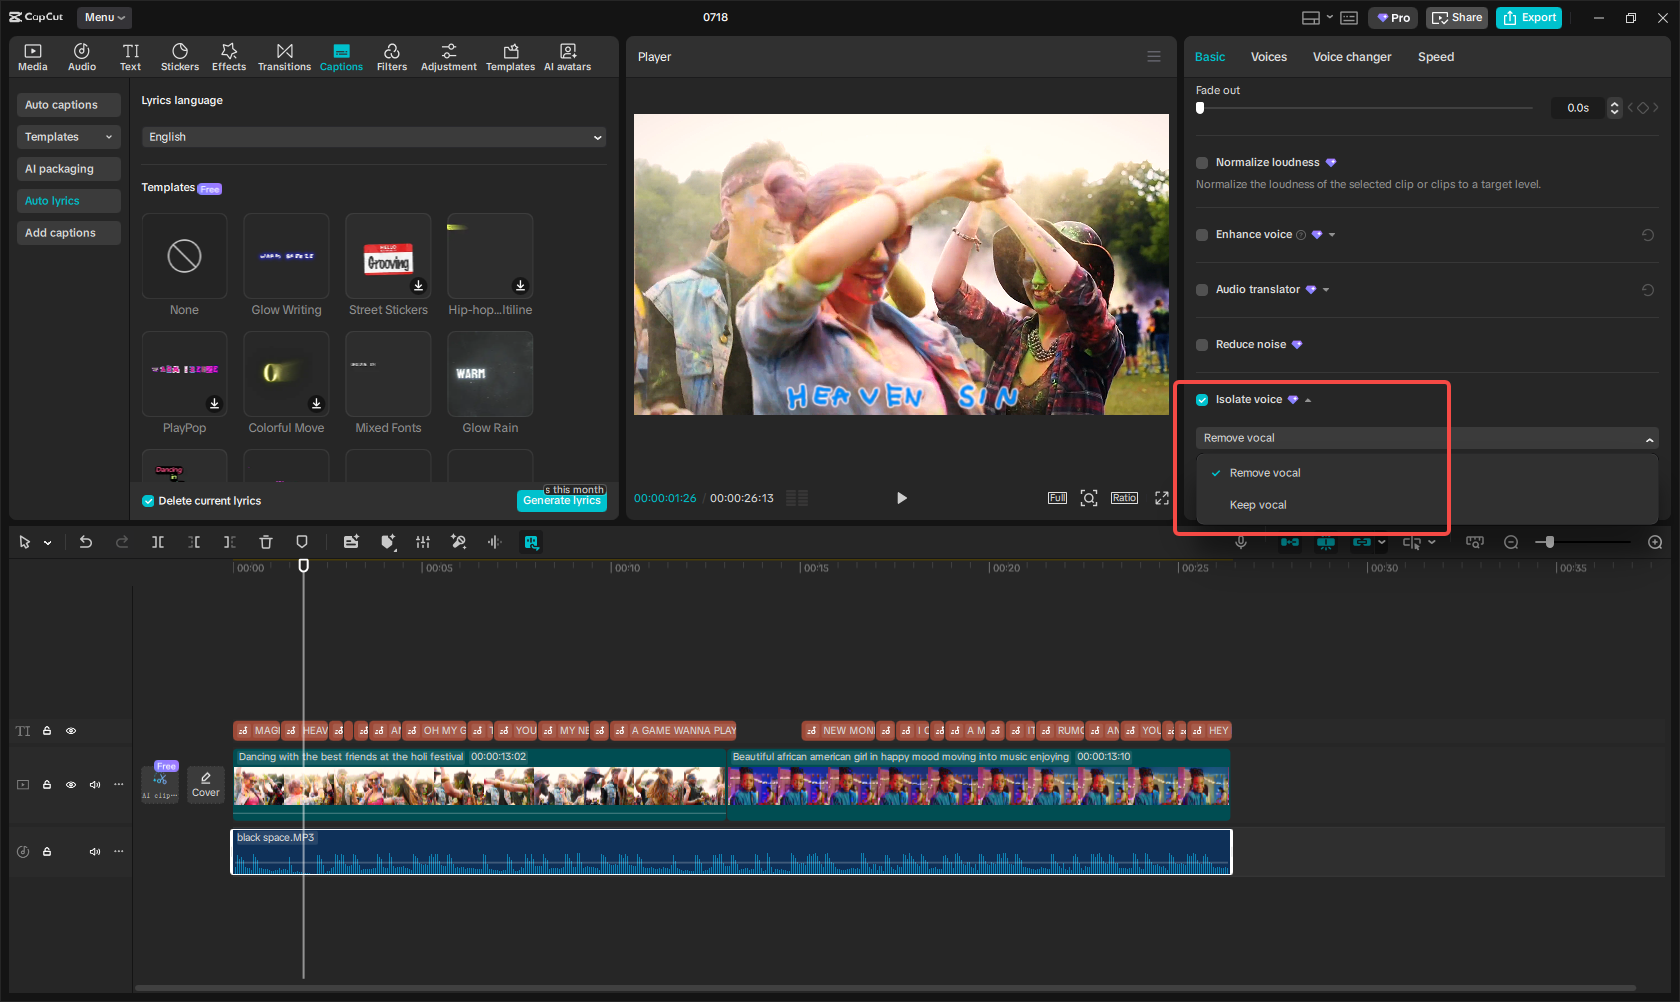Screen dimensions: 1680x1002
Task: Enable the Normalize loudness checkbox
Action: pos(1202,163)
